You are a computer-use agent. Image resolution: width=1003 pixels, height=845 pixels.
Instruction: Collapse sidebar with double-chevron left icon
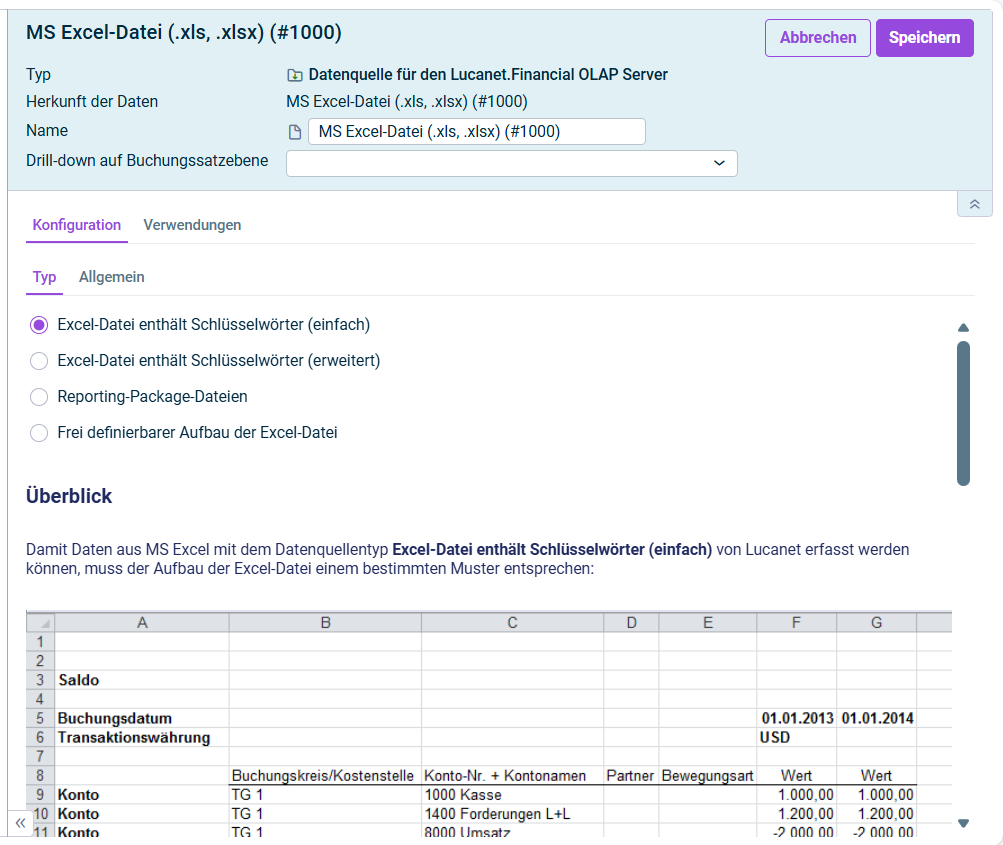(20, 823)
